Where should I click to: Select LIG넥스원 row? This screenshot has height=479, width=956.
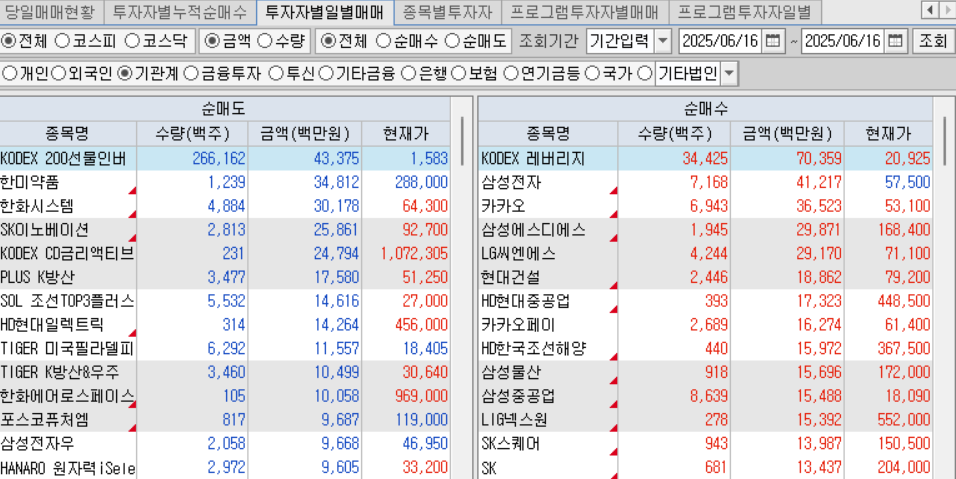pos(705,420)
